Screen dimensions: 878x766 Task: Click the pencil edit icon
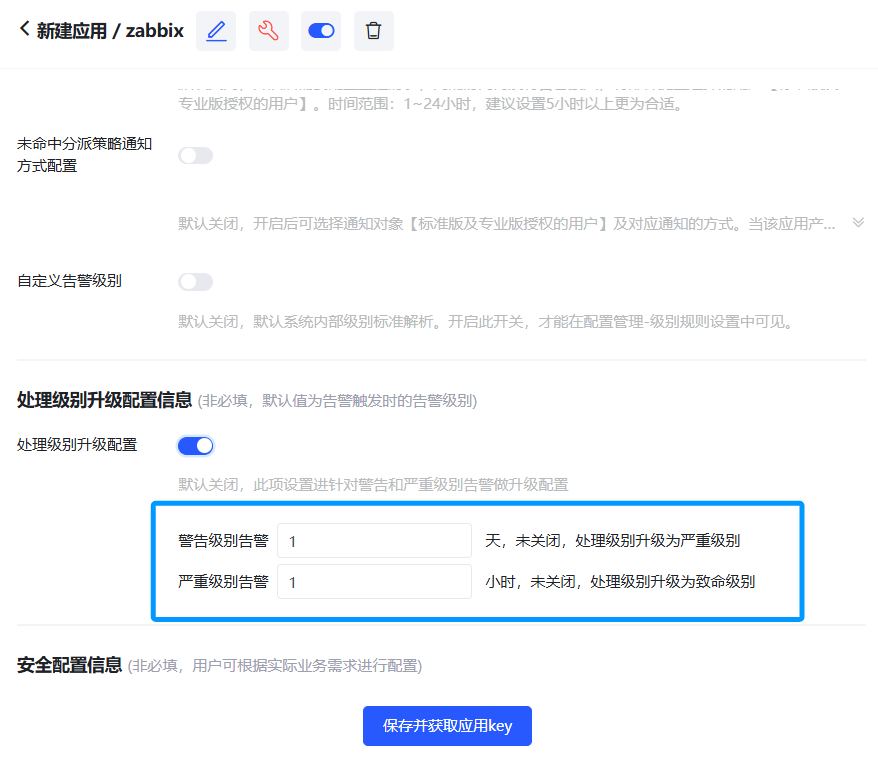click(x=216, y=31)
